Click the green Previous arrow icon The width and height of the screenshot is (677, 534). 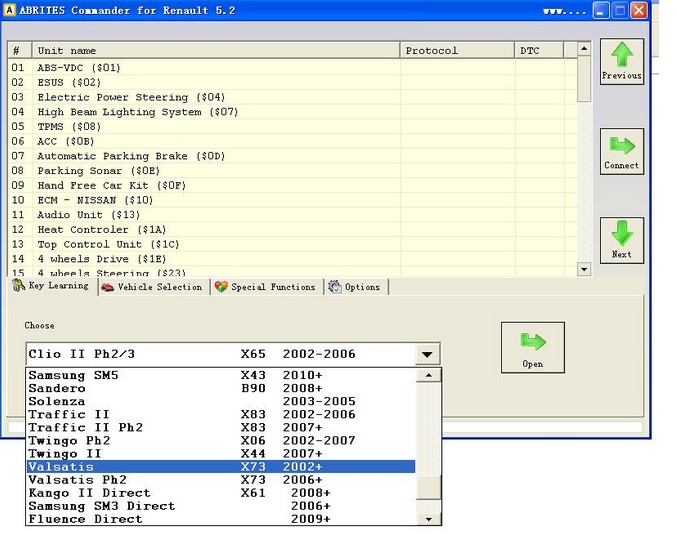pyautogui.click(x=621, y=62)
